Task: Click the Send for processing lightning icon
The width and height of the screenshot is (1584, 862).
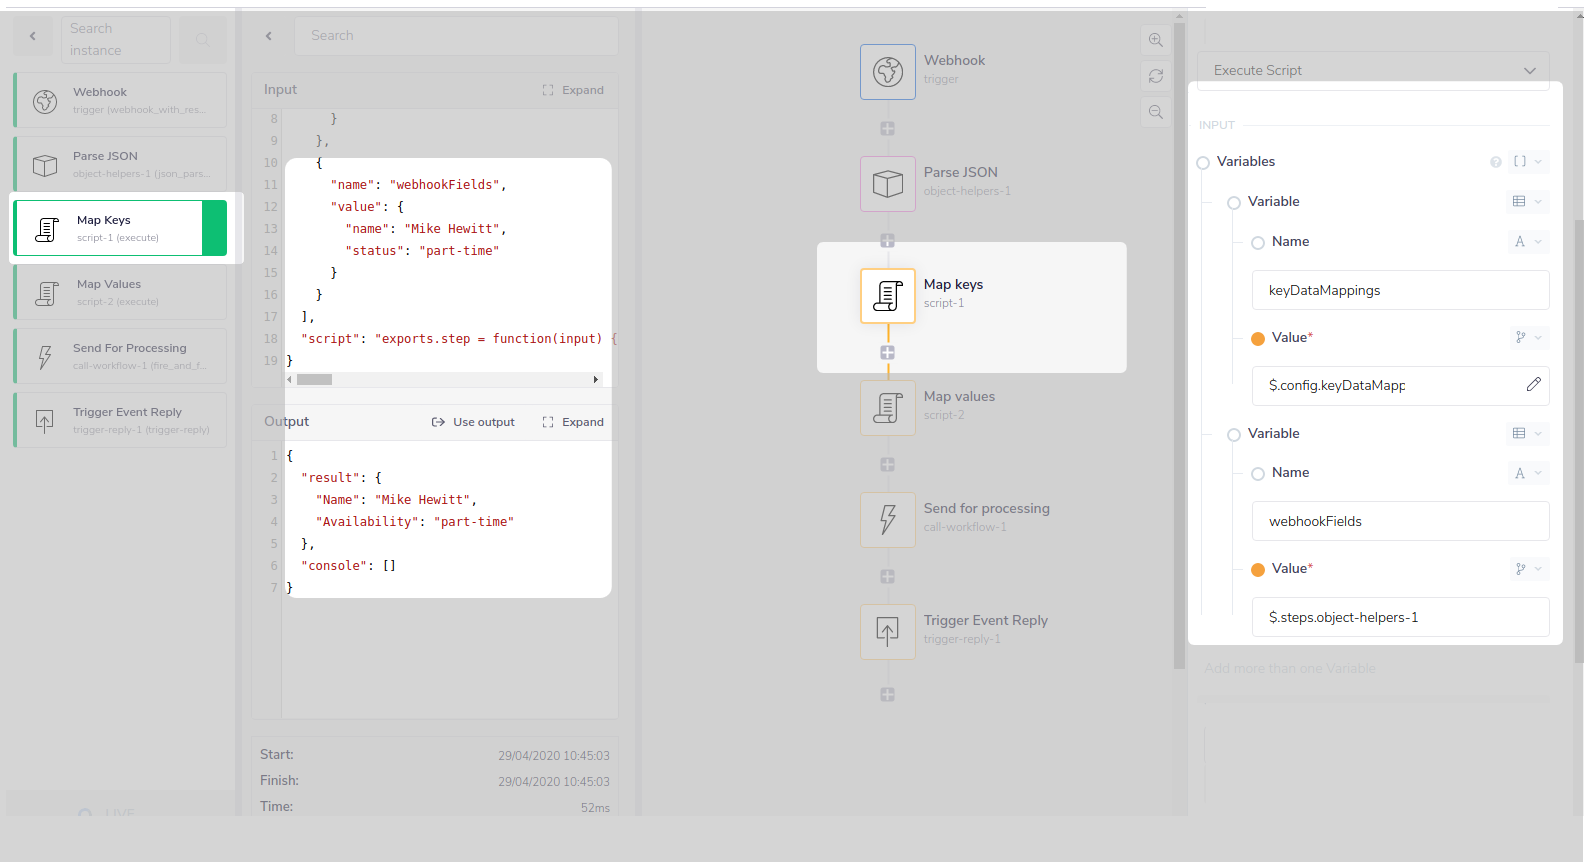Action: pos(887,520)
